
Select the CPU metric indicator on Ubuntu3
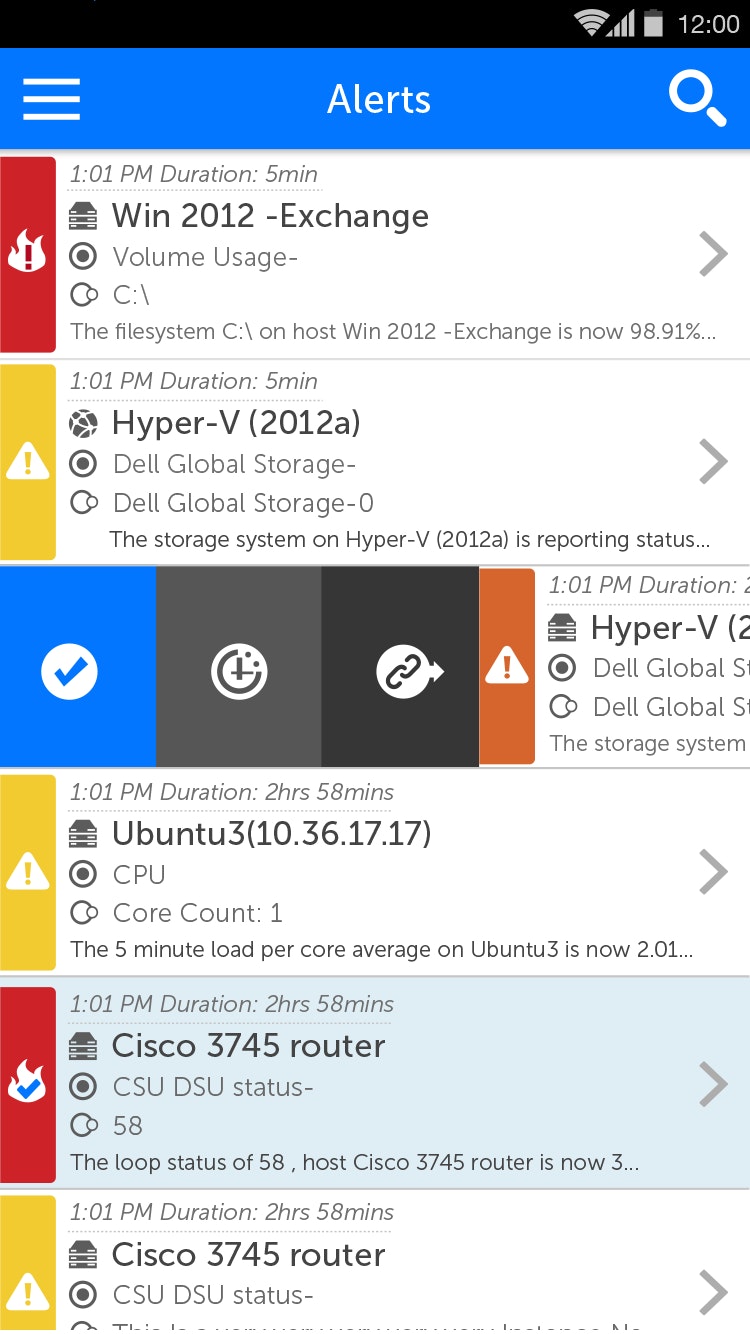coord(84,874)
